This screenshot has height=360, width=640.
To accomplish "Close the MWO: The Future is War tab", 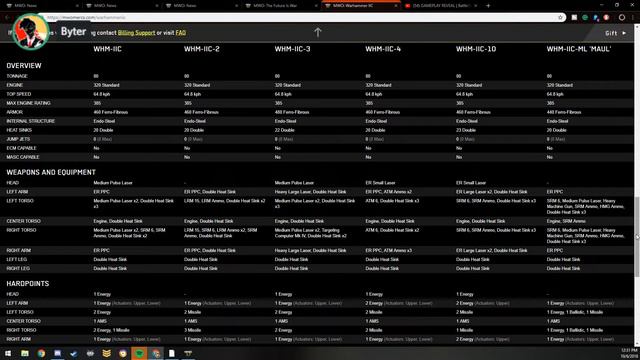I will [316, 6].
